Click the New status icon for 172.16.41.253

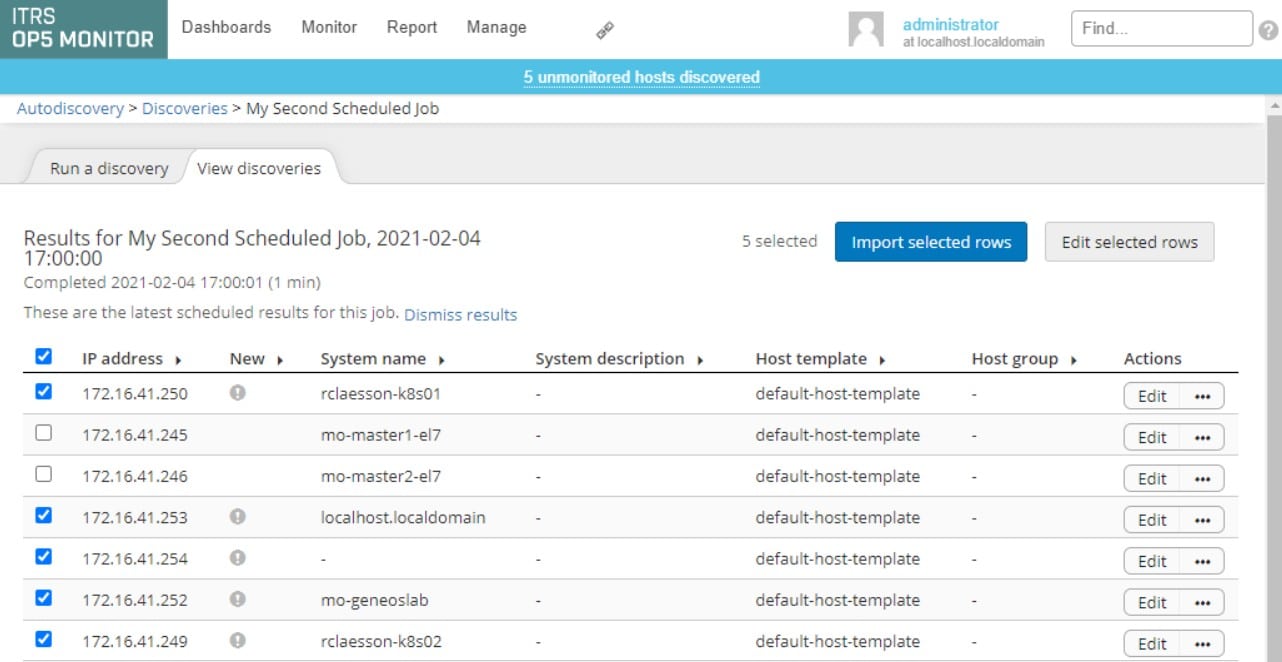click(x=238, y=517)
